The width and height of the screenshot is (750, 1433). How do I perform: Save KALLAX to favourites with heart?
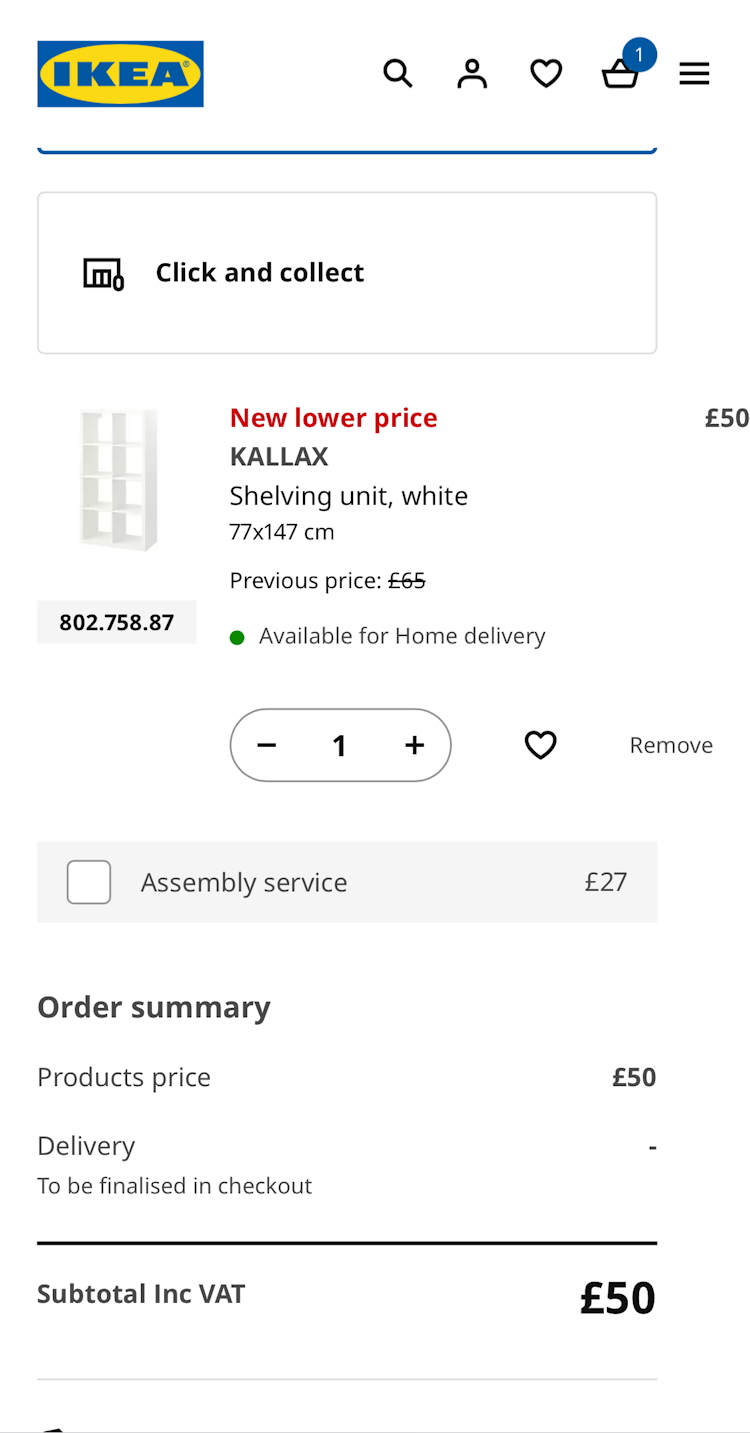(x=541, y=745)
